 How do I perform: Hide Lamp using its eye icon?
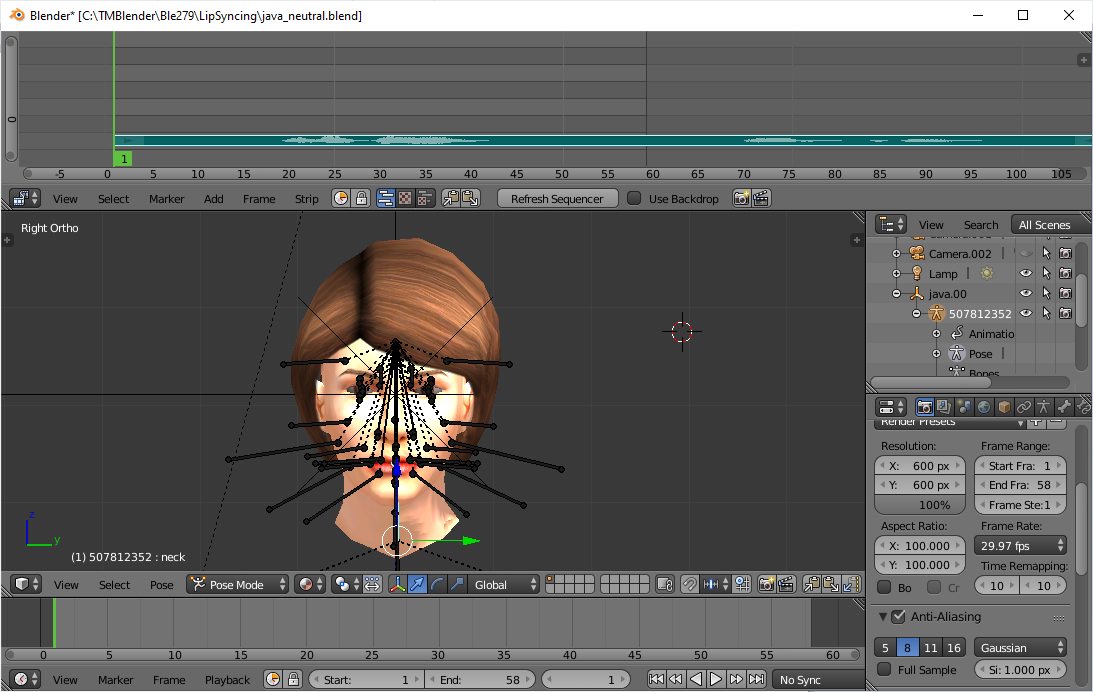tap(1026, 274)
